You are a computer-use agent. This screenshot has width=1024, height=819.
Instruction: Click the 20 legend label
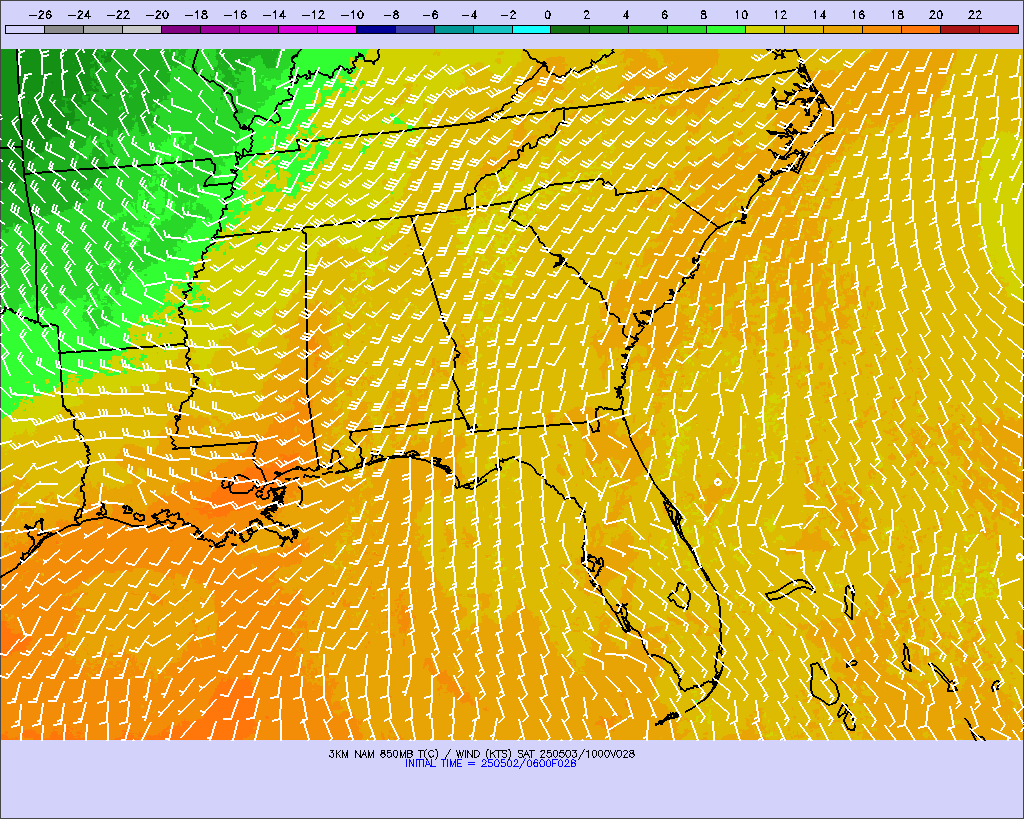[x=936, y=15]
